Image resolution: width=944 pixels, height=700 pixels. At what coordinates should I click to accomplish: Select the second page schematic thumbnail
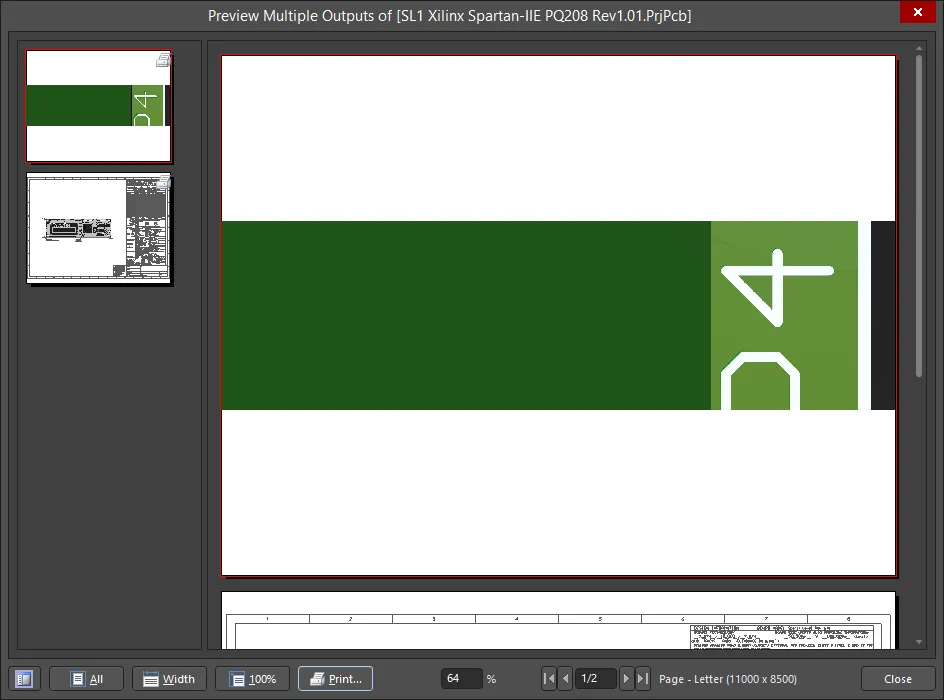pyautogui.click(x=98, y=230)
